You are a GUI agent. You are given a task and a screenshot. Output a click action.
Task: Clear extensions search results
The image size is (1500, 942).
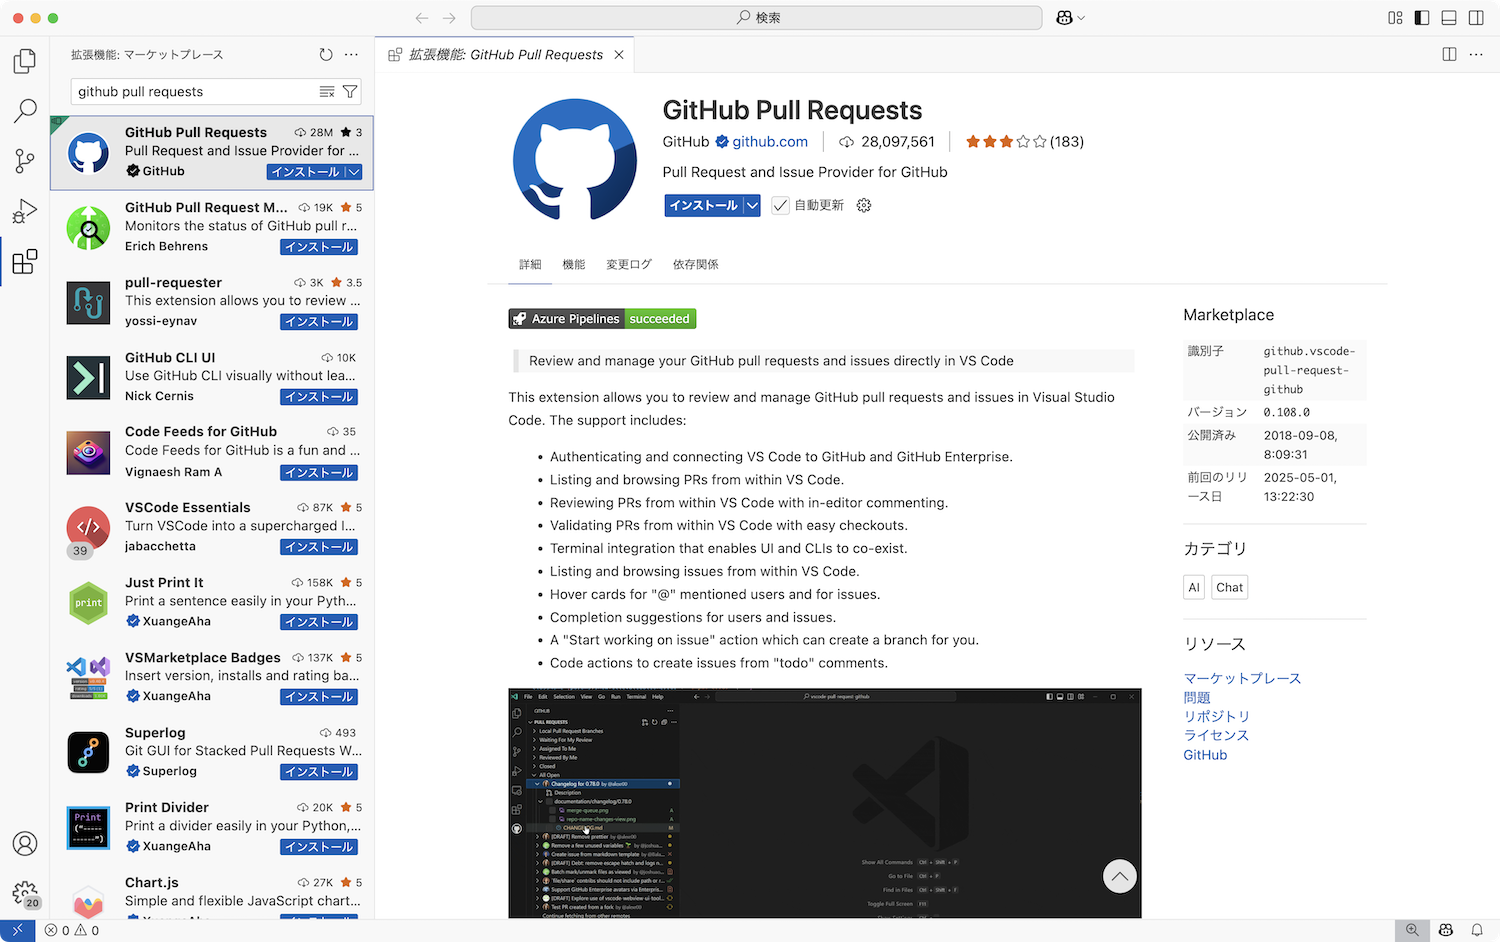coord(327,92)
